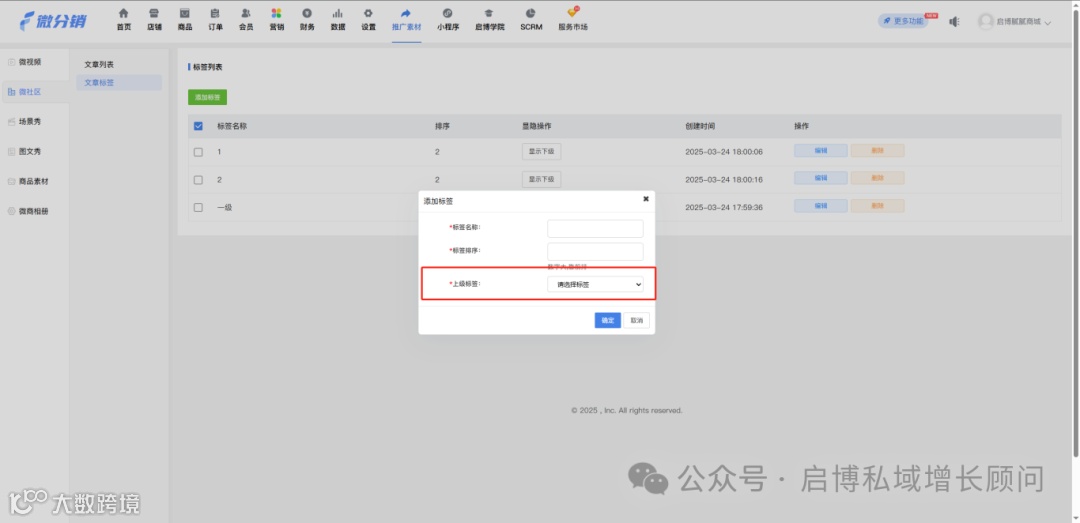
Task: Click the 排序 column header
Action: click(x=442, y=127)
